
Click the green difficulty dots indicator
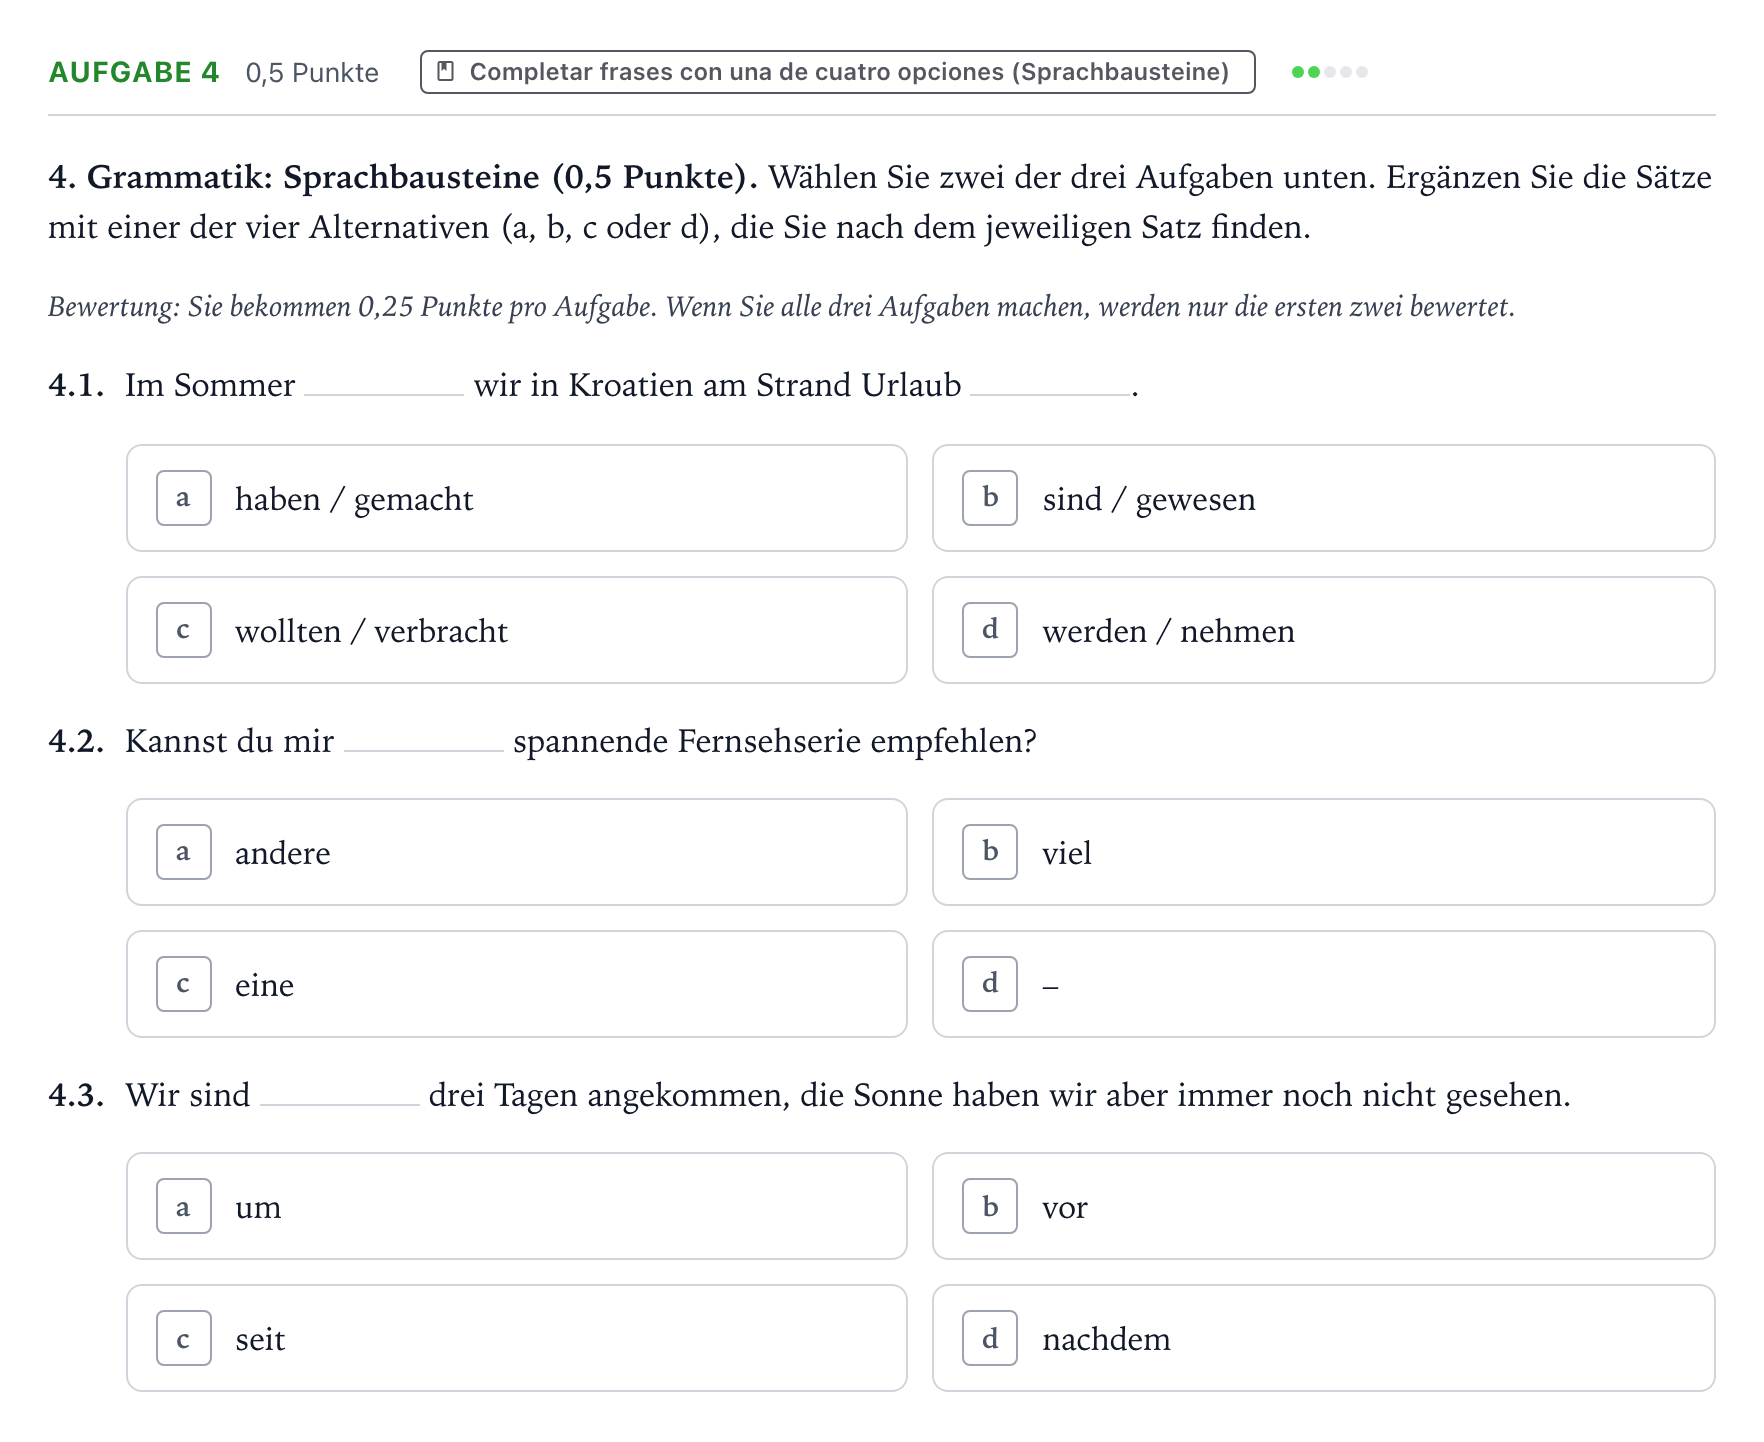[x=1330, y=72]
